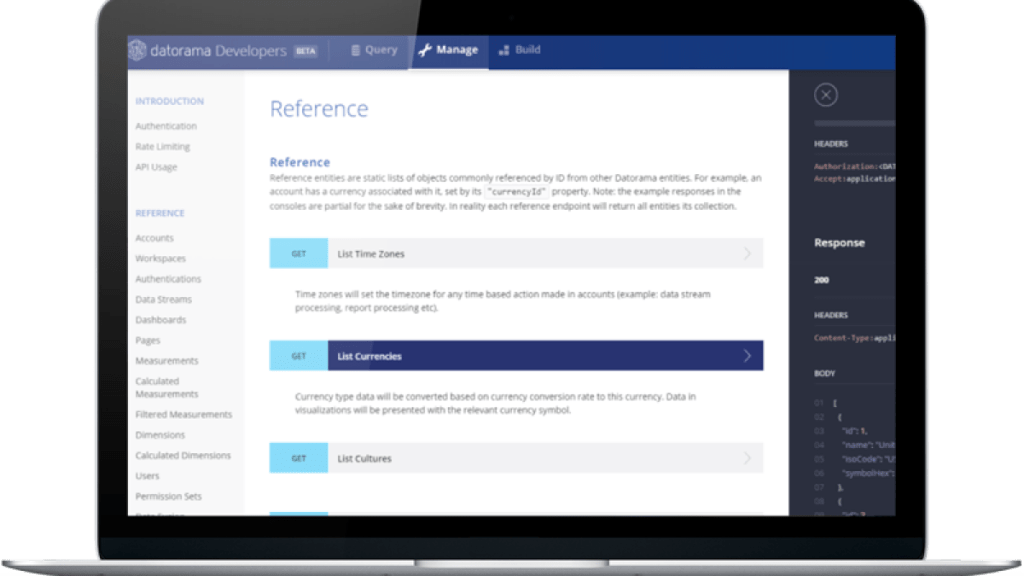Expand the List Cultures endpoint chevron
Viewport: 1024px width, 576px height.
(747, 459)
